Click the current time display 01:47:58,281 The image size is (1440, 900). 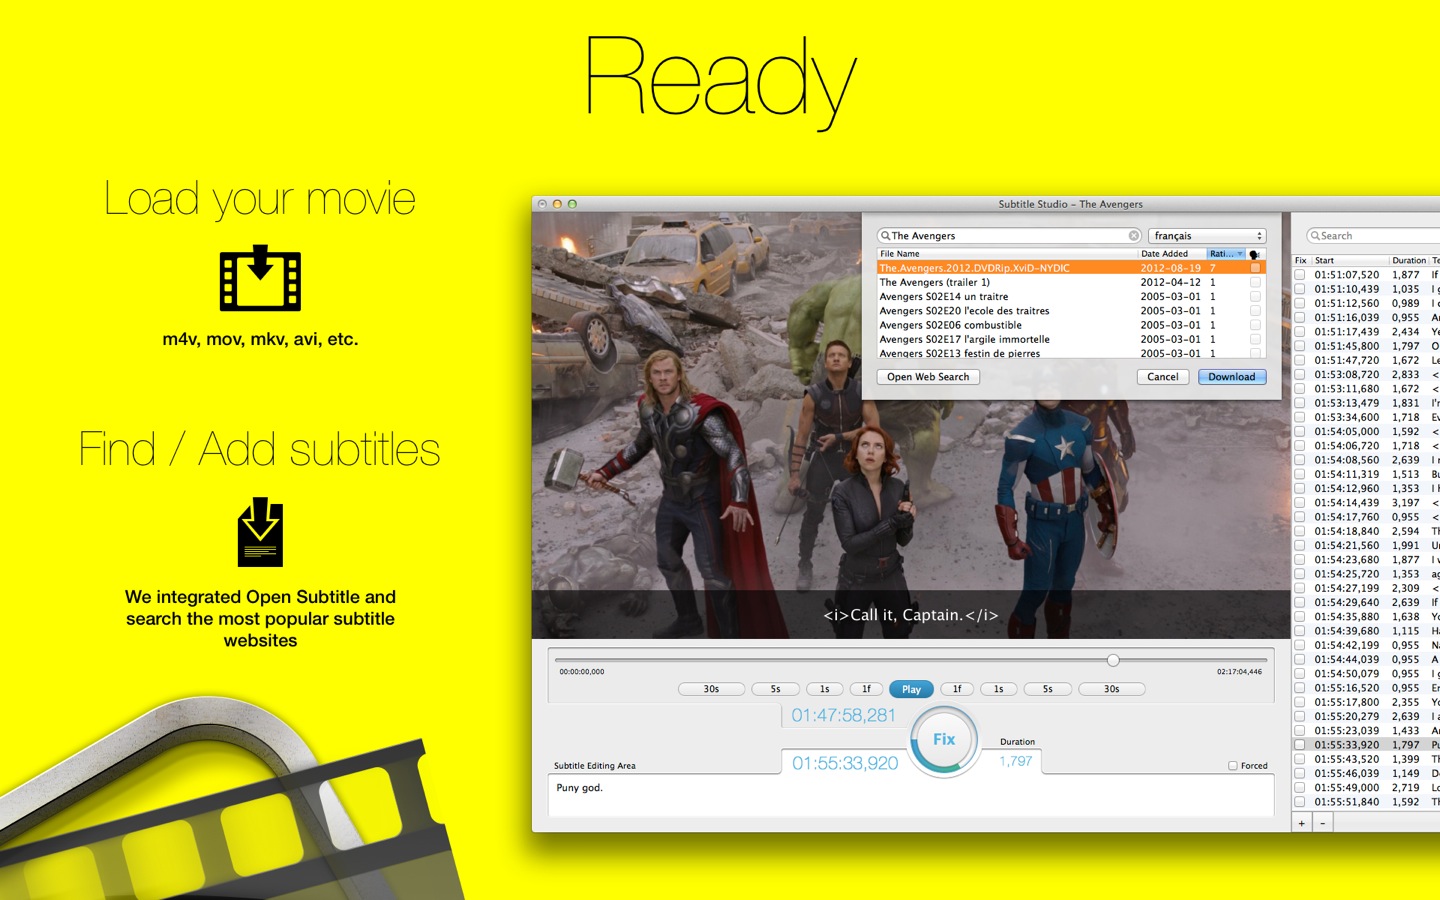[x=844, y=716]
